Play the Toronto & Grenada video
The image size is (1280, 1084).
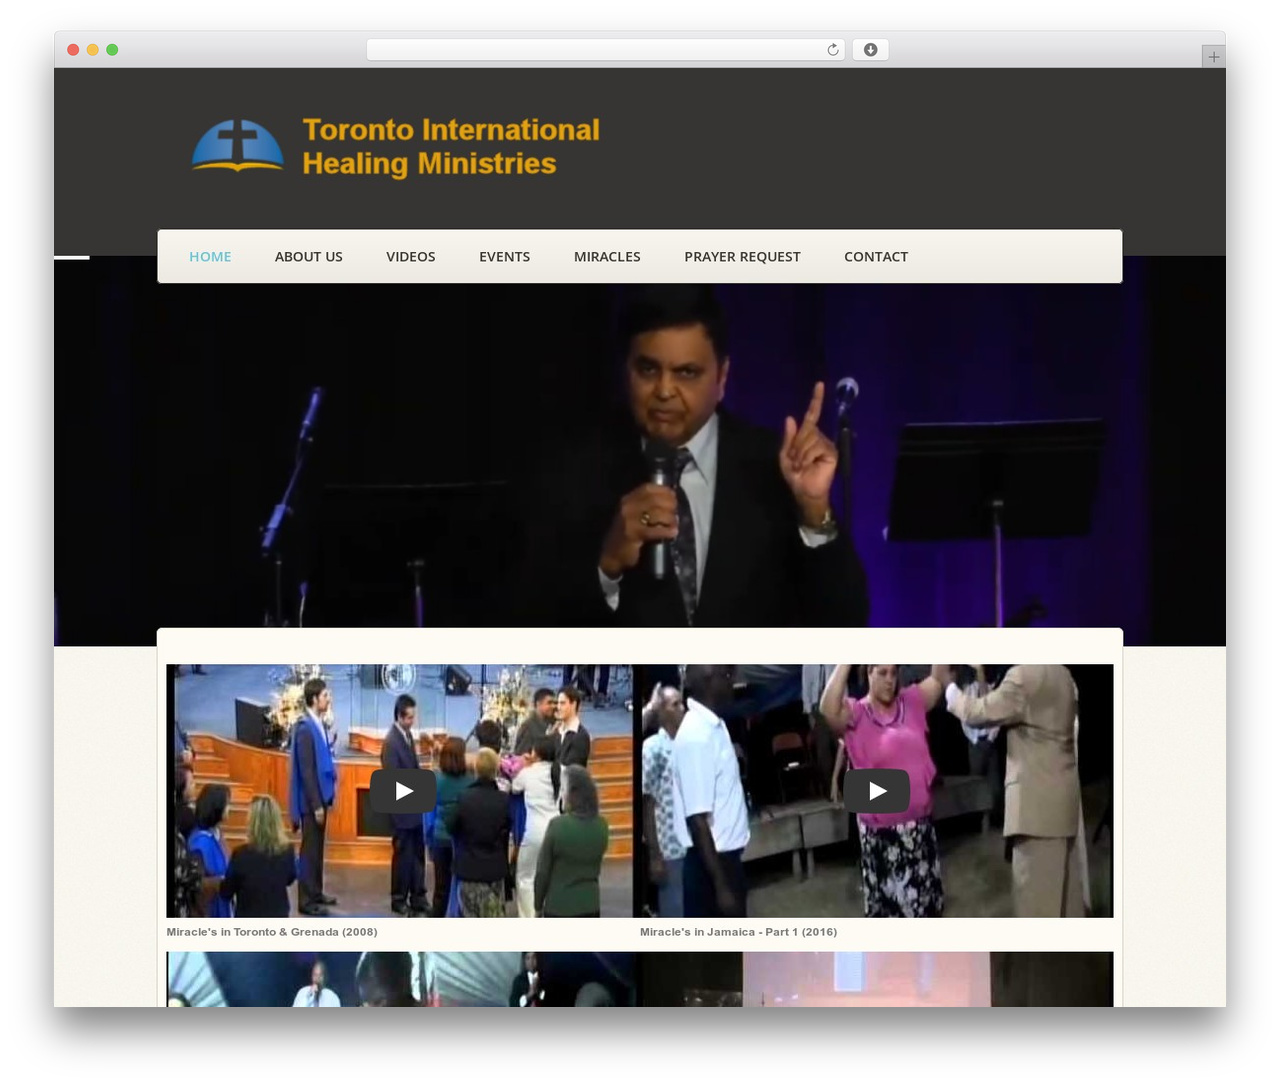click(x=403, y=791)
